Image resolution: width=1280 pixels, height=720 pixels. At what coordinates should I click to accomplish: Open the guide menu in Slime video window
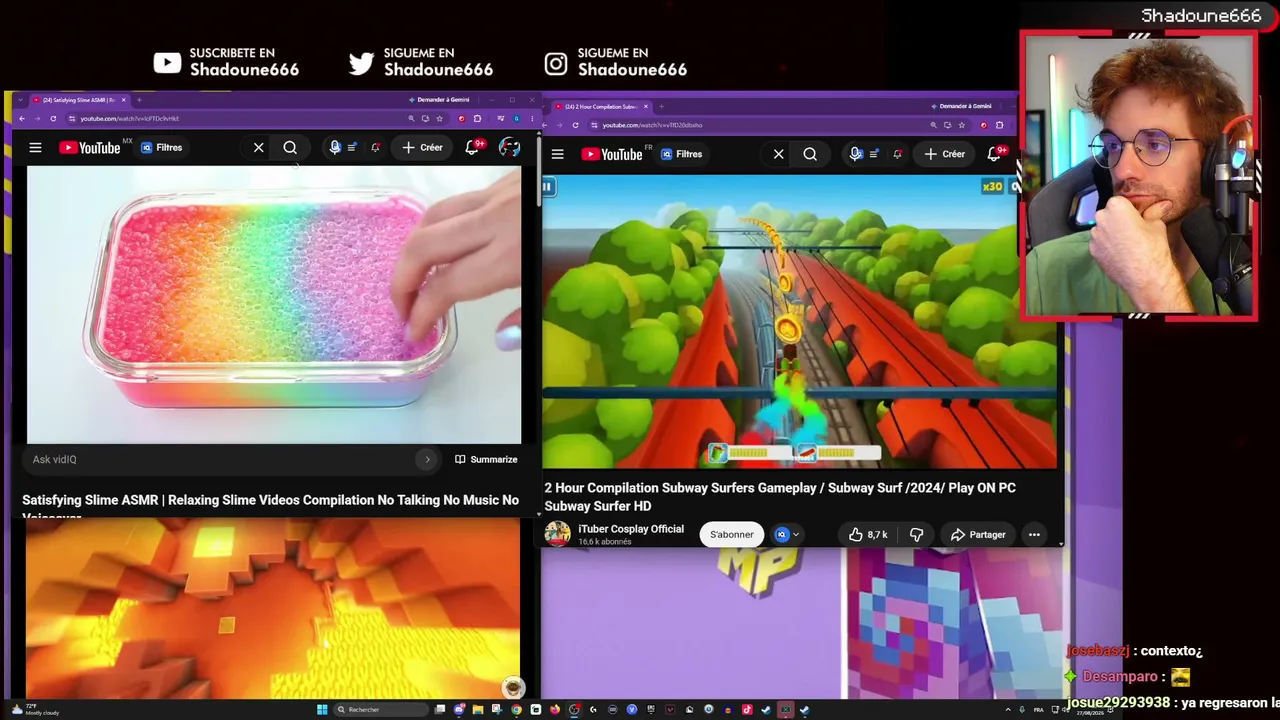pyautogui.click(x=35, y=147)
